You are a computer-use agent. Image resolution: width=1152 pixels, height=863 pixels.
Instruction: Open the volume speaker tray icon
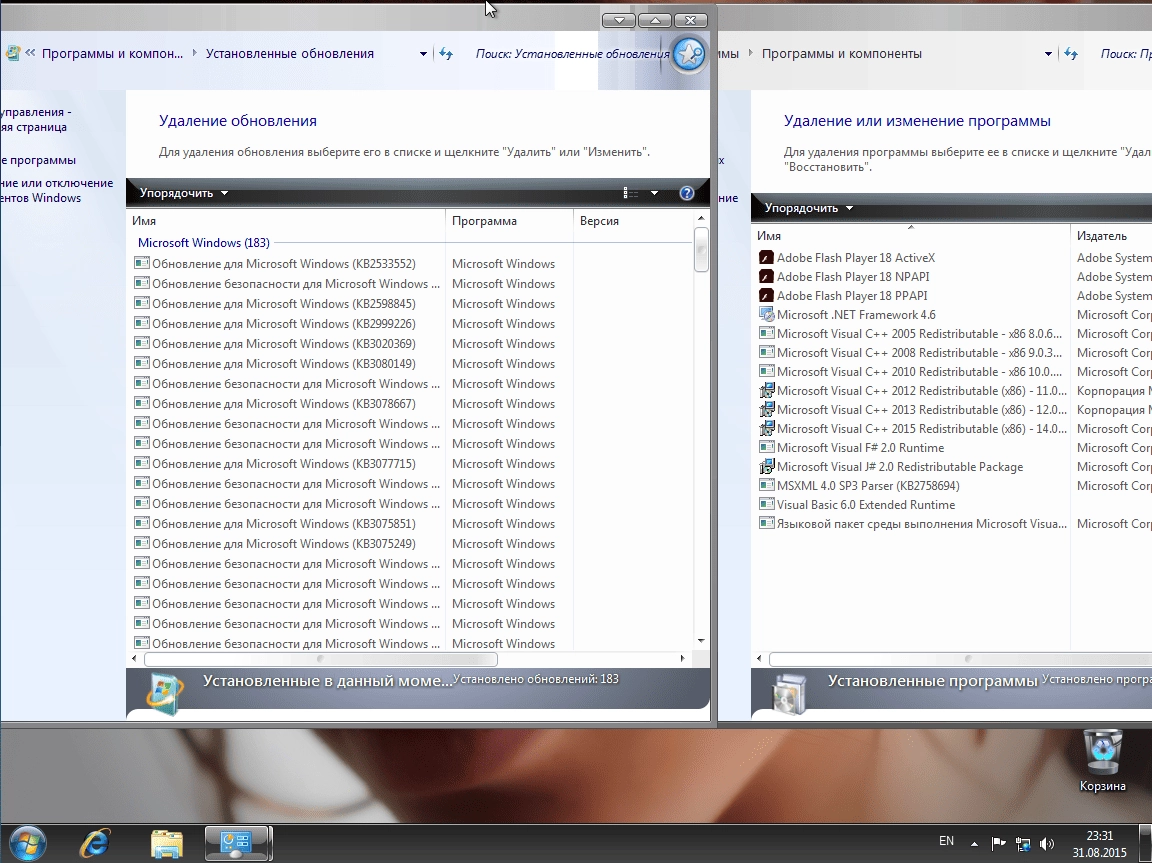1047,843
